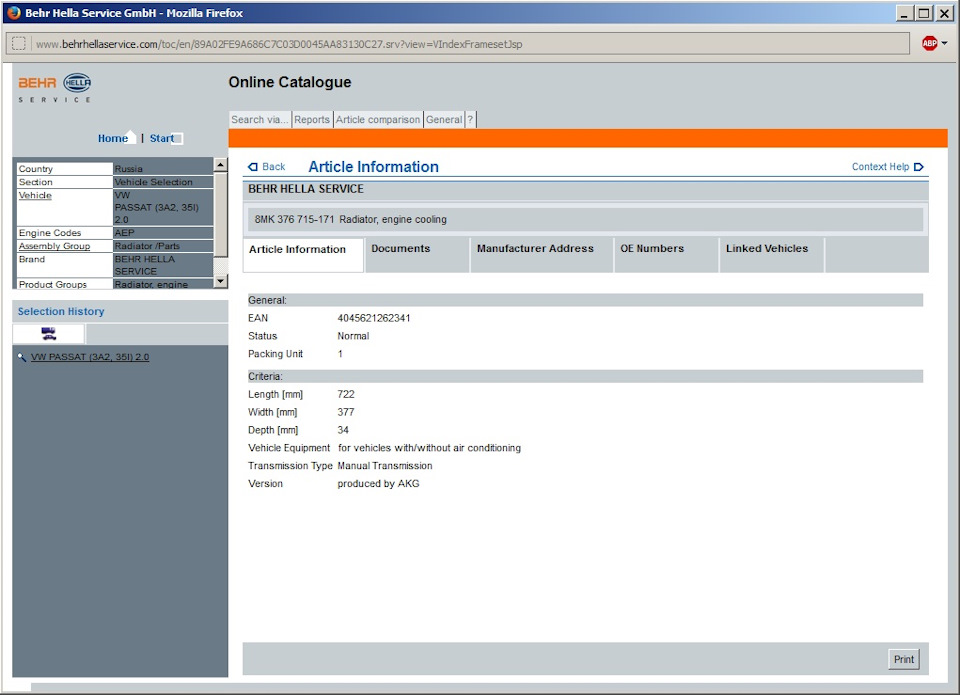This screenshot has height=695, width=960.
Task: Open the Search via... menu
Action: pos(260,119)
